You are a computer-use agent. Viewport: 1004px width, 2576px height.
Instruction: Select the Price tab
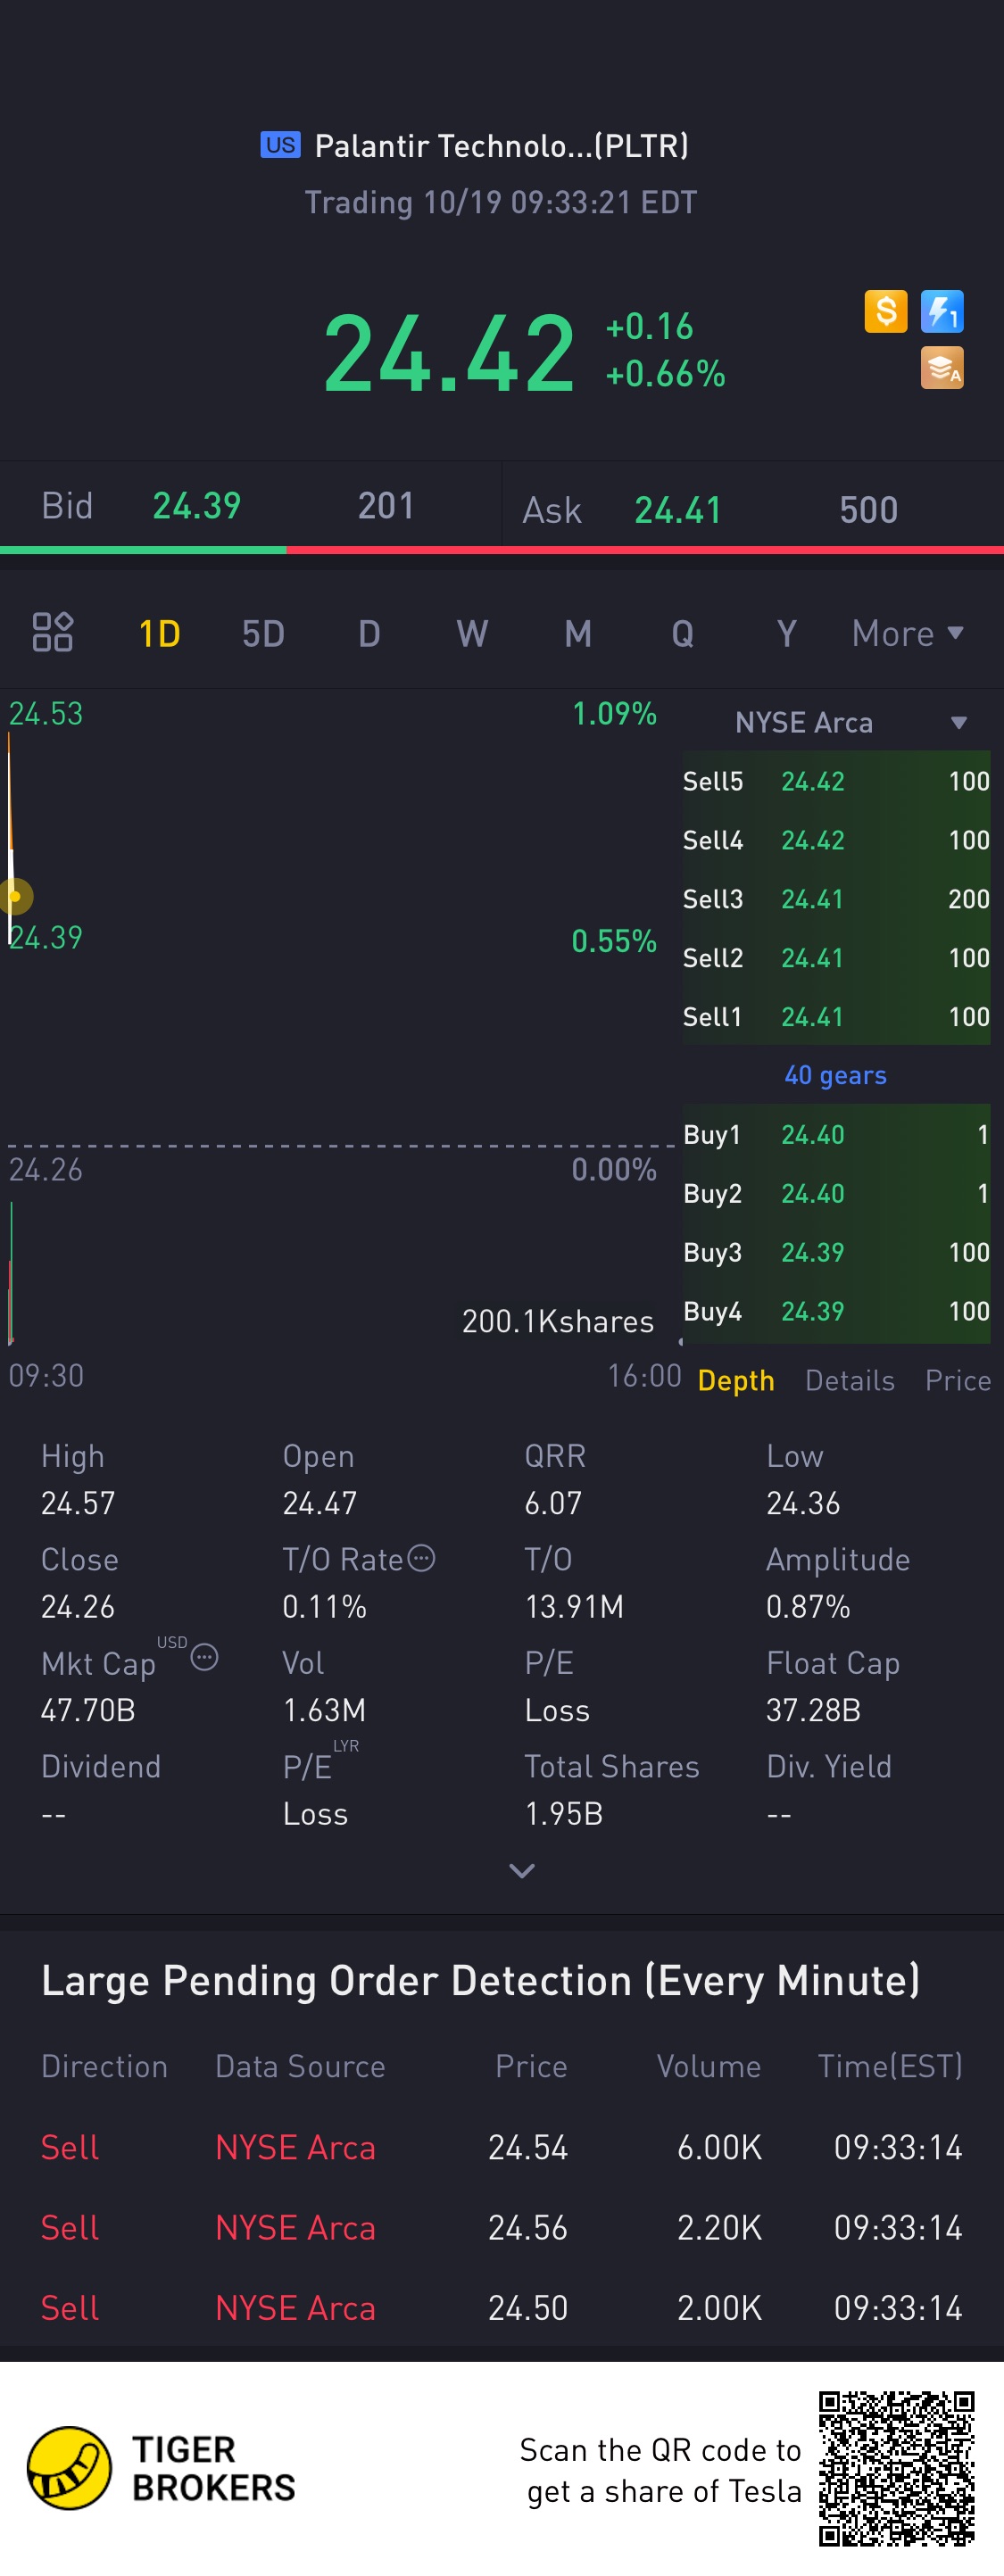pos(958,1380)
